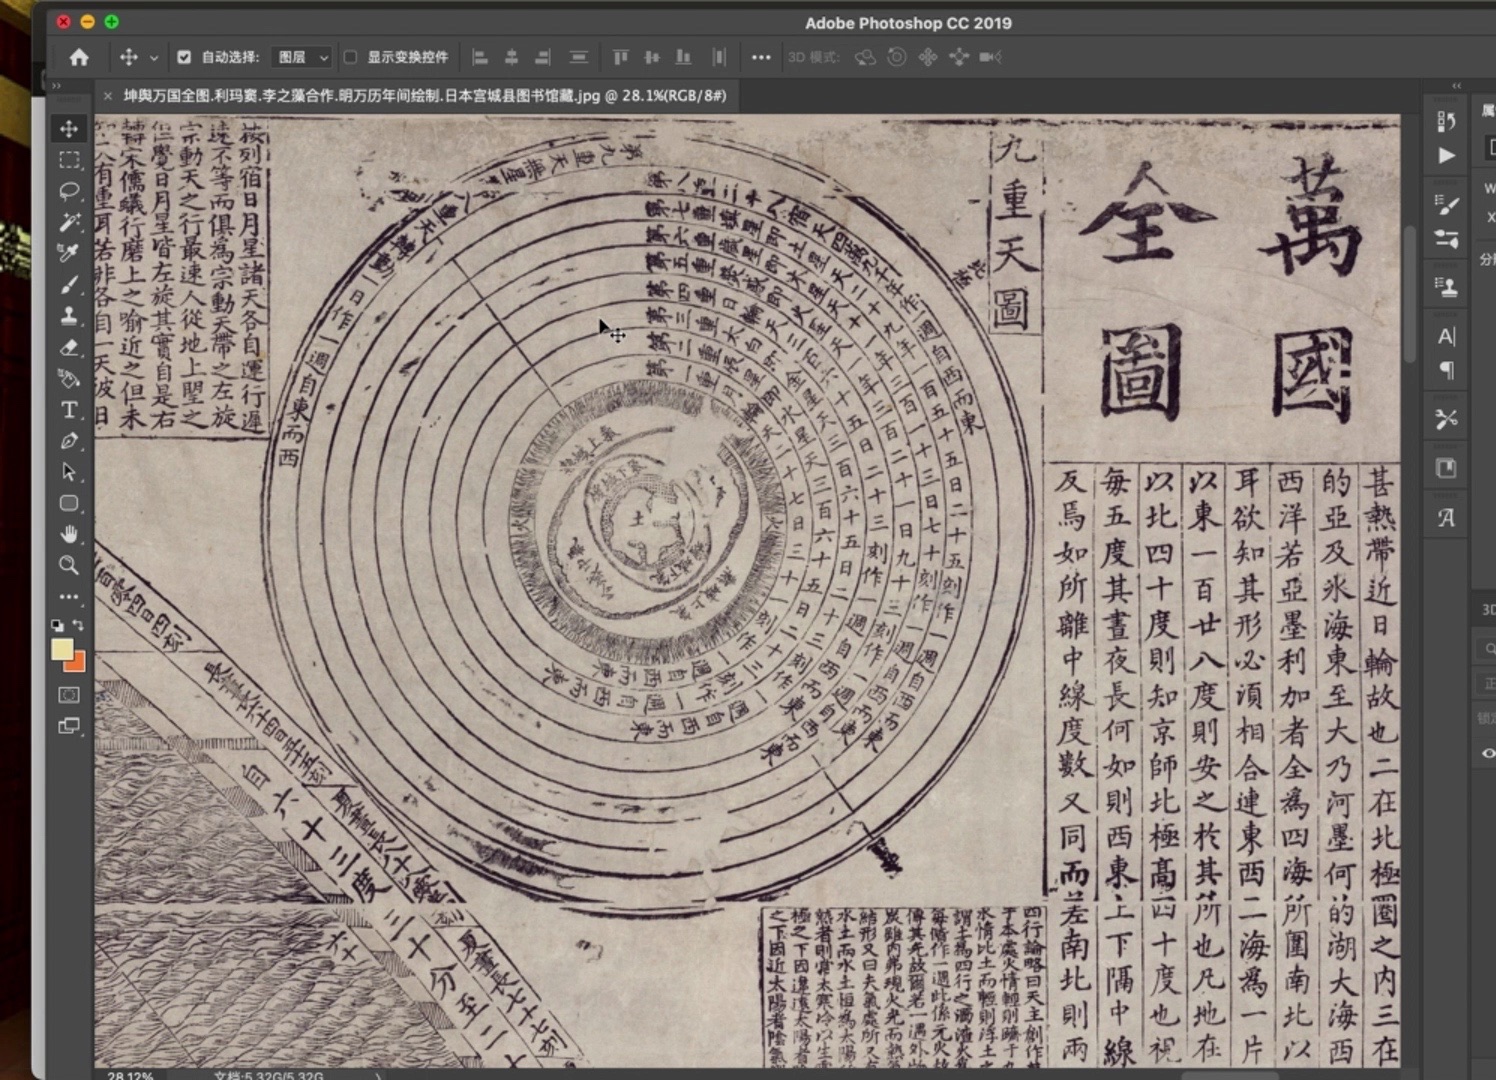Select the Pen tool
1496x1080 pixels.
tap(69, 441)
